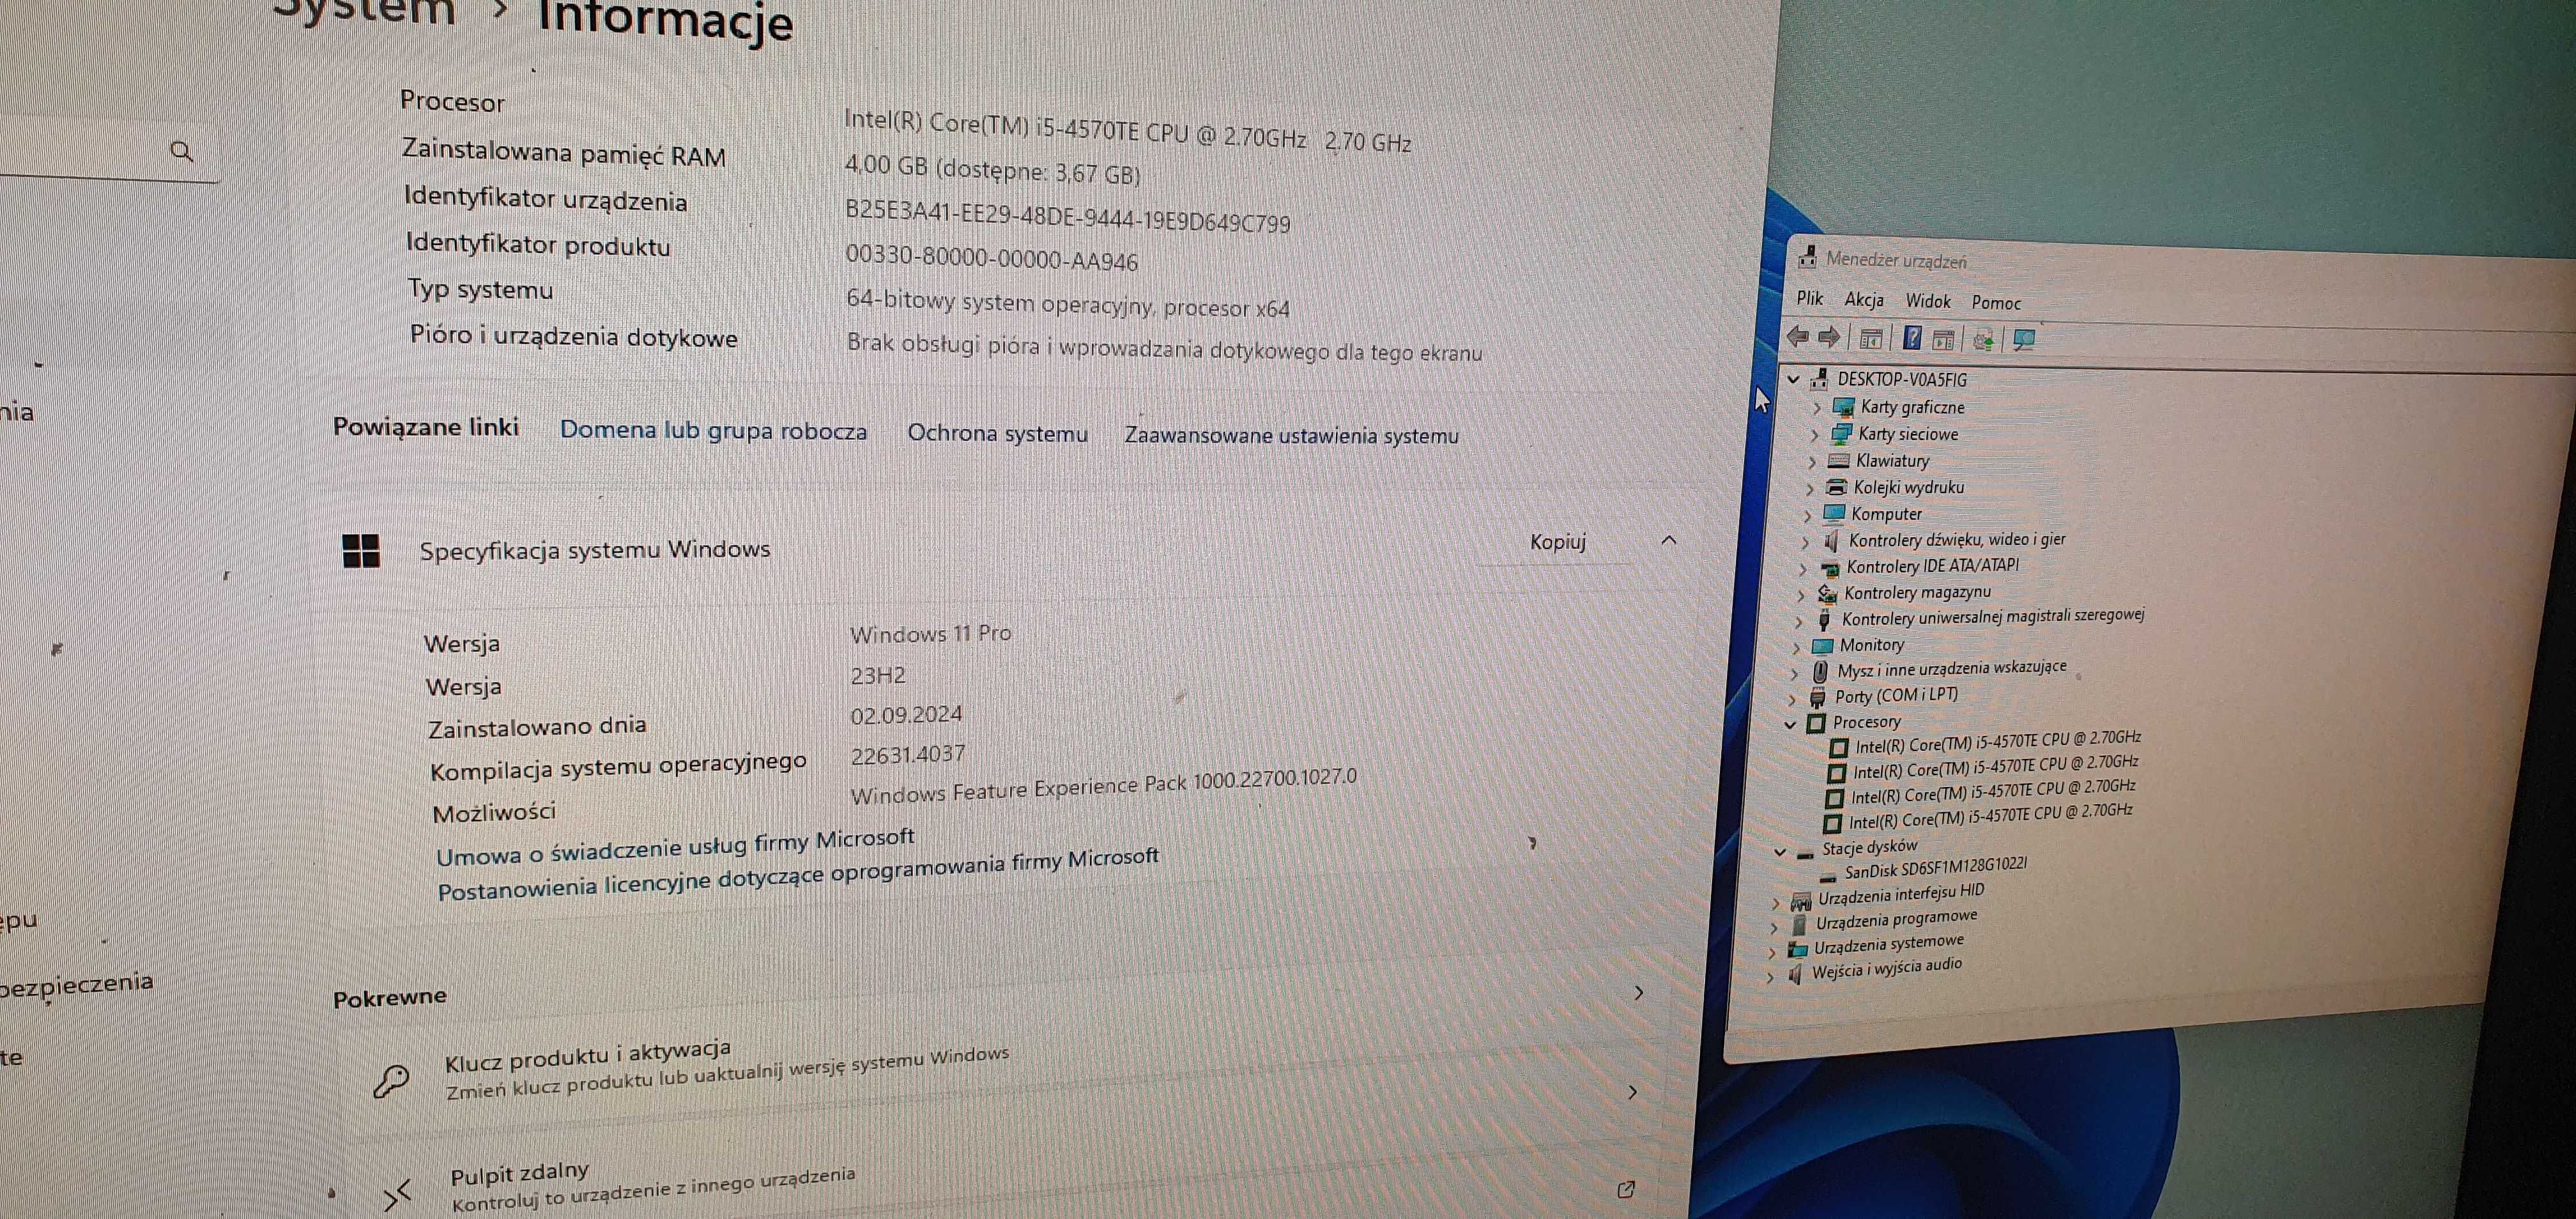Click the USB controllers plug icon
The height and width of the screenshot is (1219, 2576).
click(1824, 620)
